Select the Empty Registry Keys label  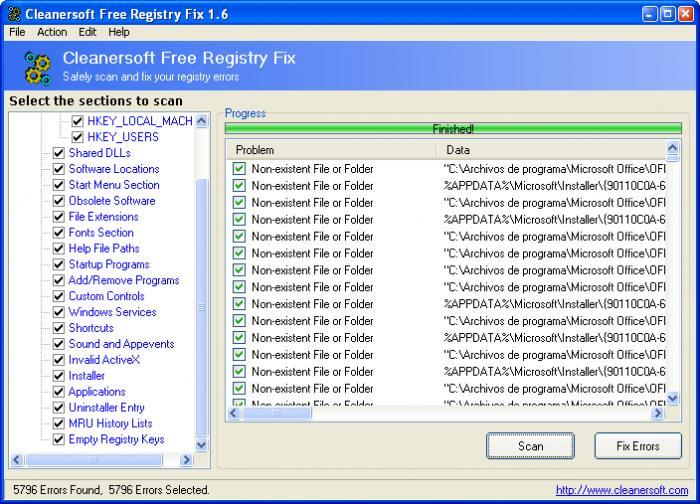coord(117,439)
